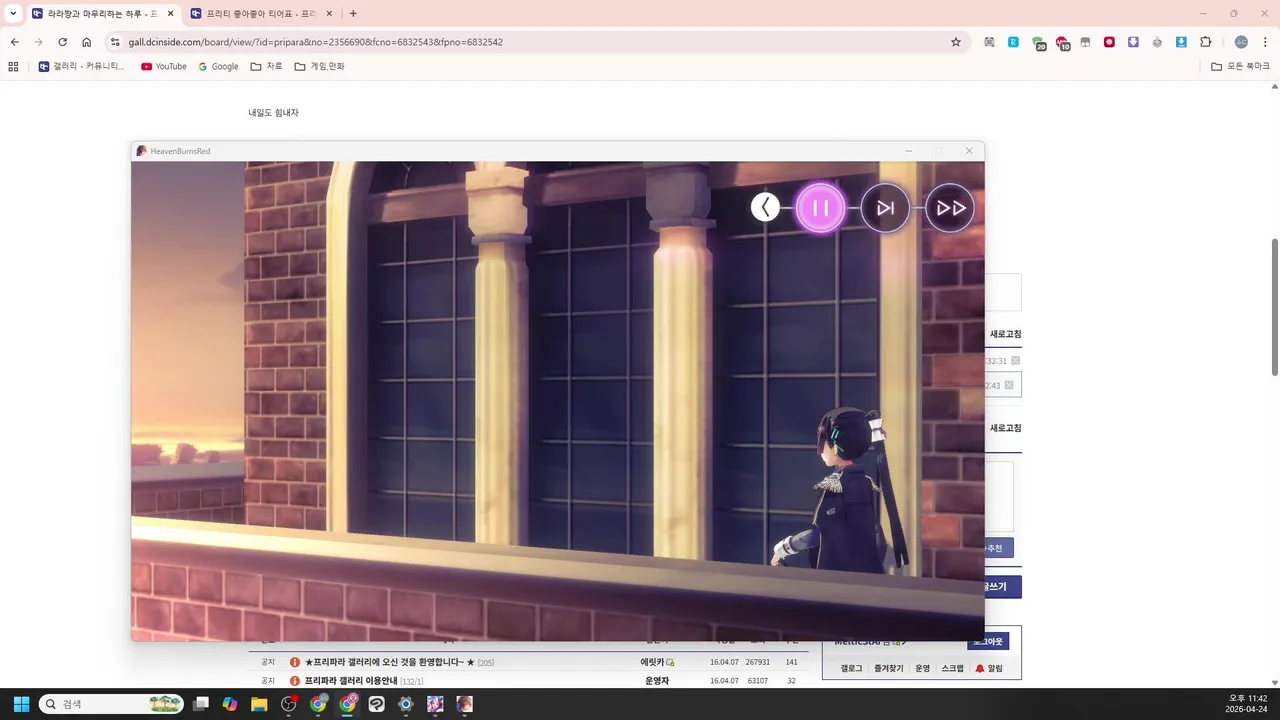Open the screenshot capture extension icon
The height and width of the screenshot is (720, 1280).
[x=989, y=42]
